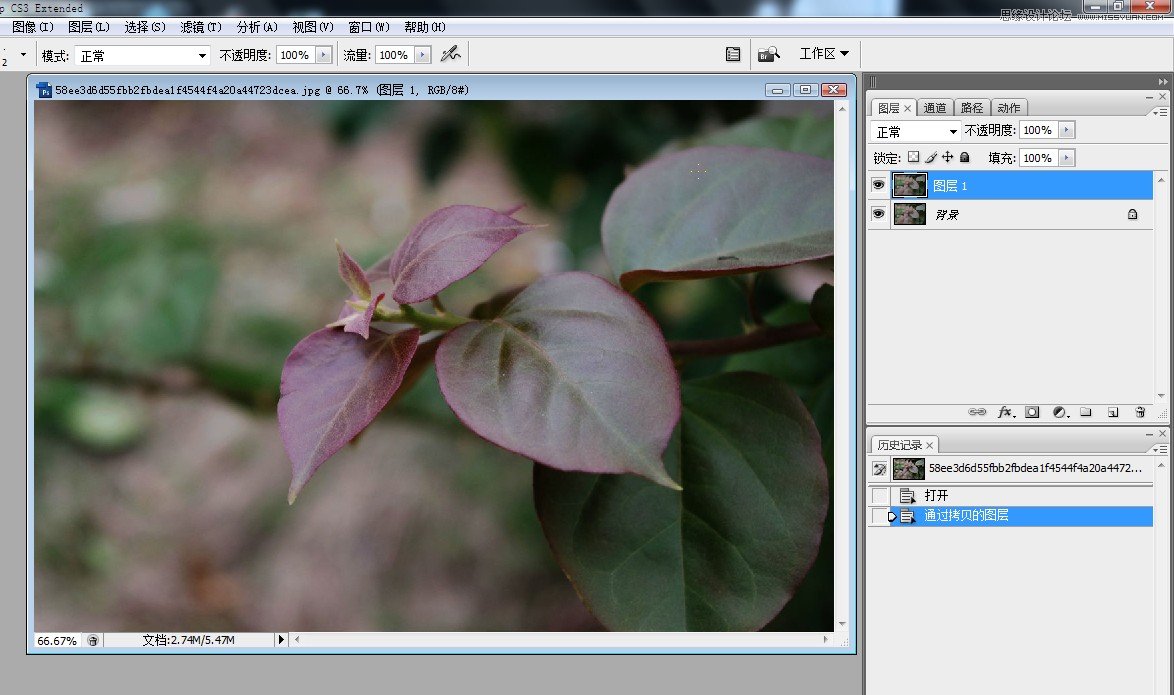Toggle history brush source box for 打开
This screenshot has width=1174, height=695.
[880, 496]
